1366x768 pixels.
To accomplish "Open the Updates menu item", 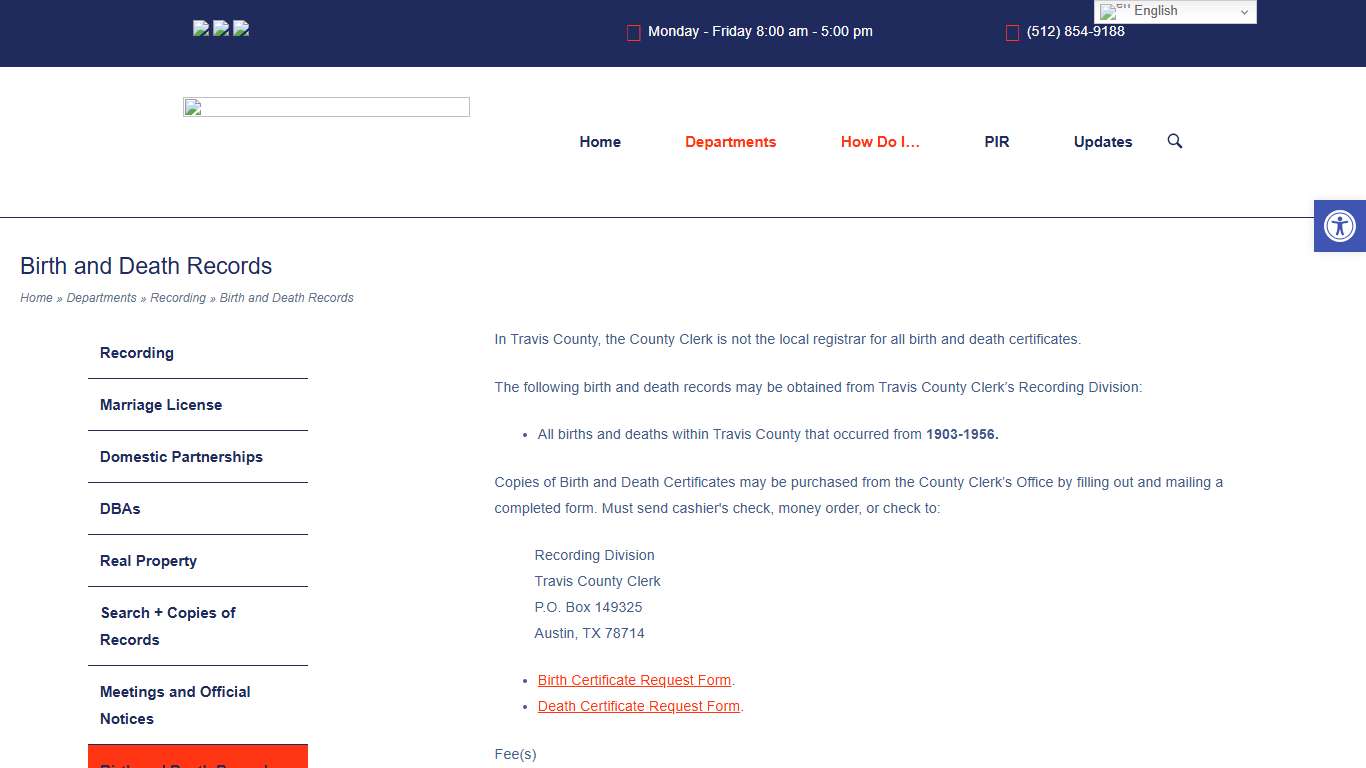I will tap(1102, 141).
